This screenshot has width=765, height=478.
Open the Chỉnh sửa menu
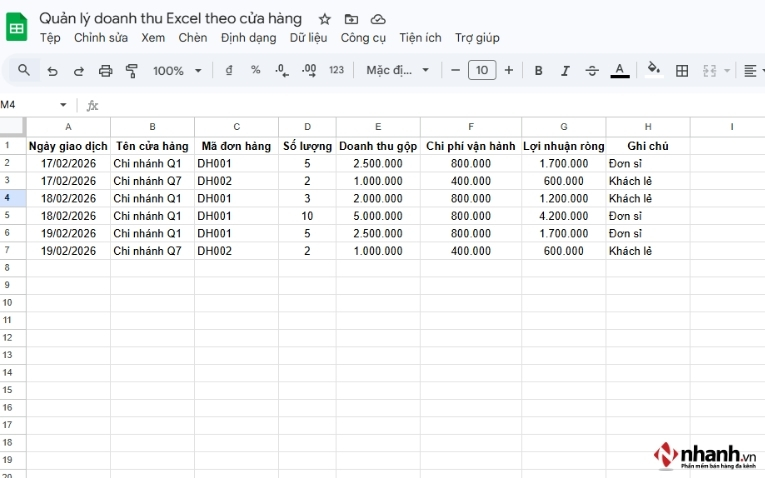point(101,38)
